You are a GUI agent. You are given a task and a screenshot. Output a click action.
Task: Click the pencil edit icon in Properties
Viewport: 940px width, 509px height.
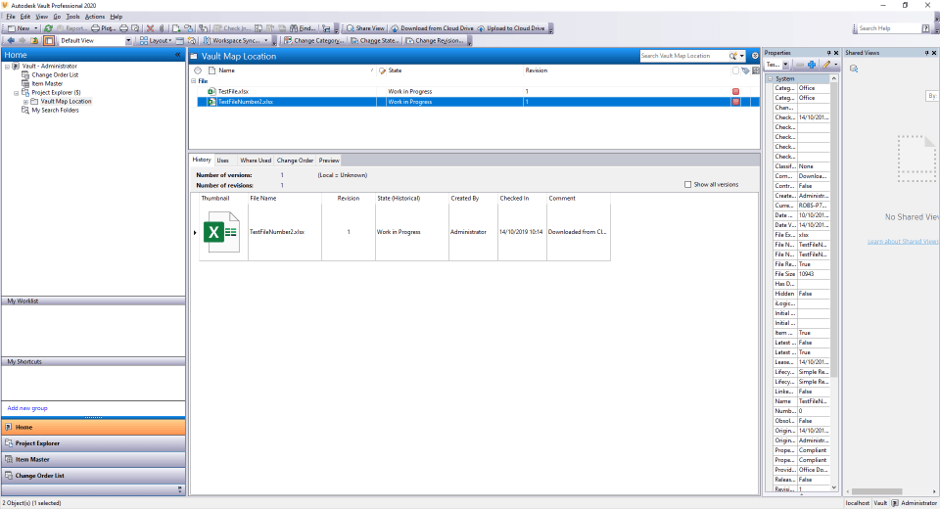tap(827, 65)
